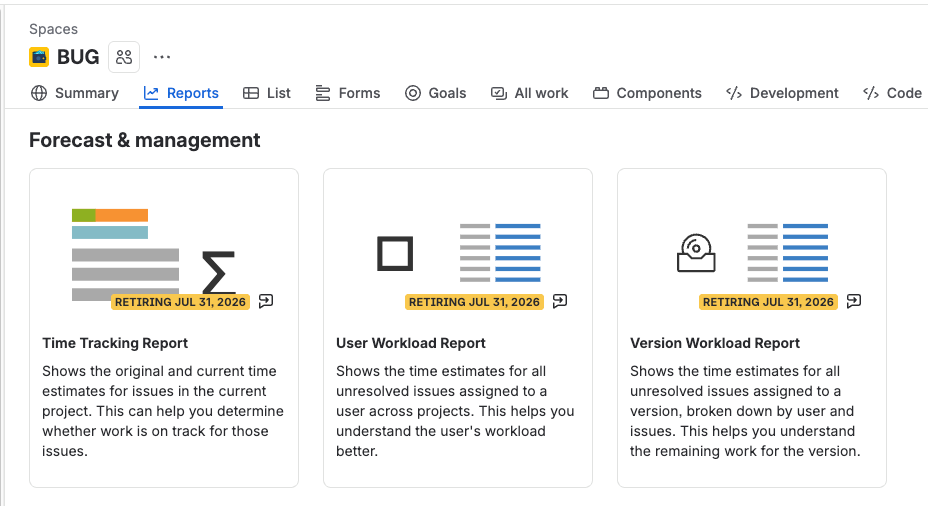
Task: Open the List tab
Action: pyautogui.click(x=267, y=94)
